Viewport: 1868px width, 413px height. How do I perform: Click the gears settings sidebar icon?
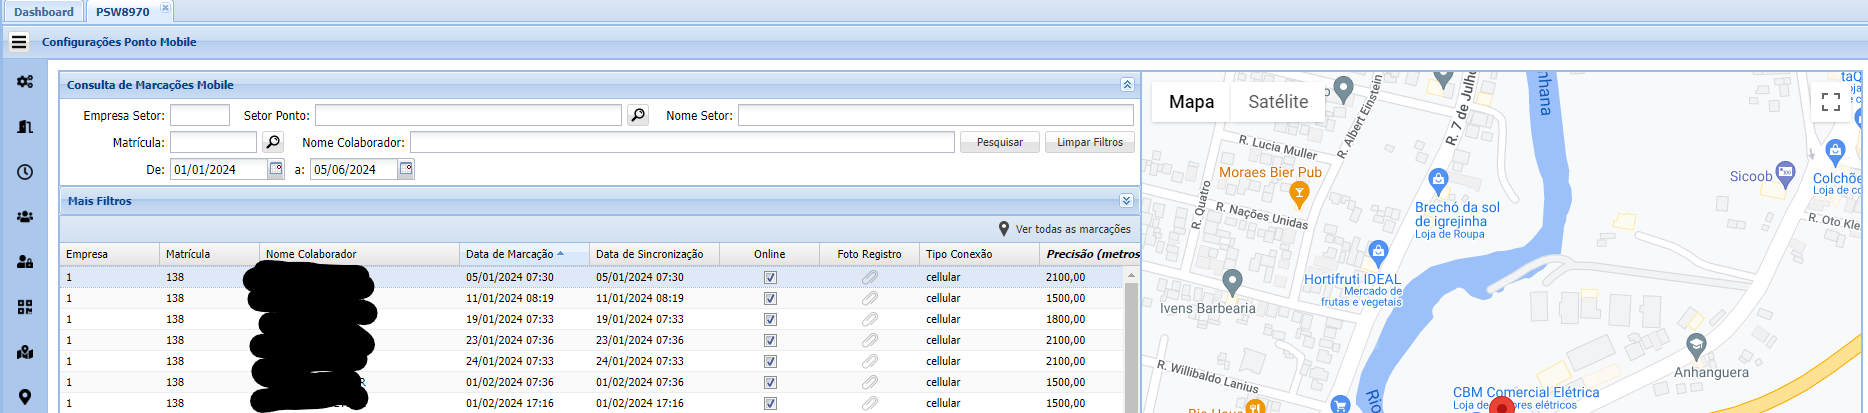(x=25, y=82)
